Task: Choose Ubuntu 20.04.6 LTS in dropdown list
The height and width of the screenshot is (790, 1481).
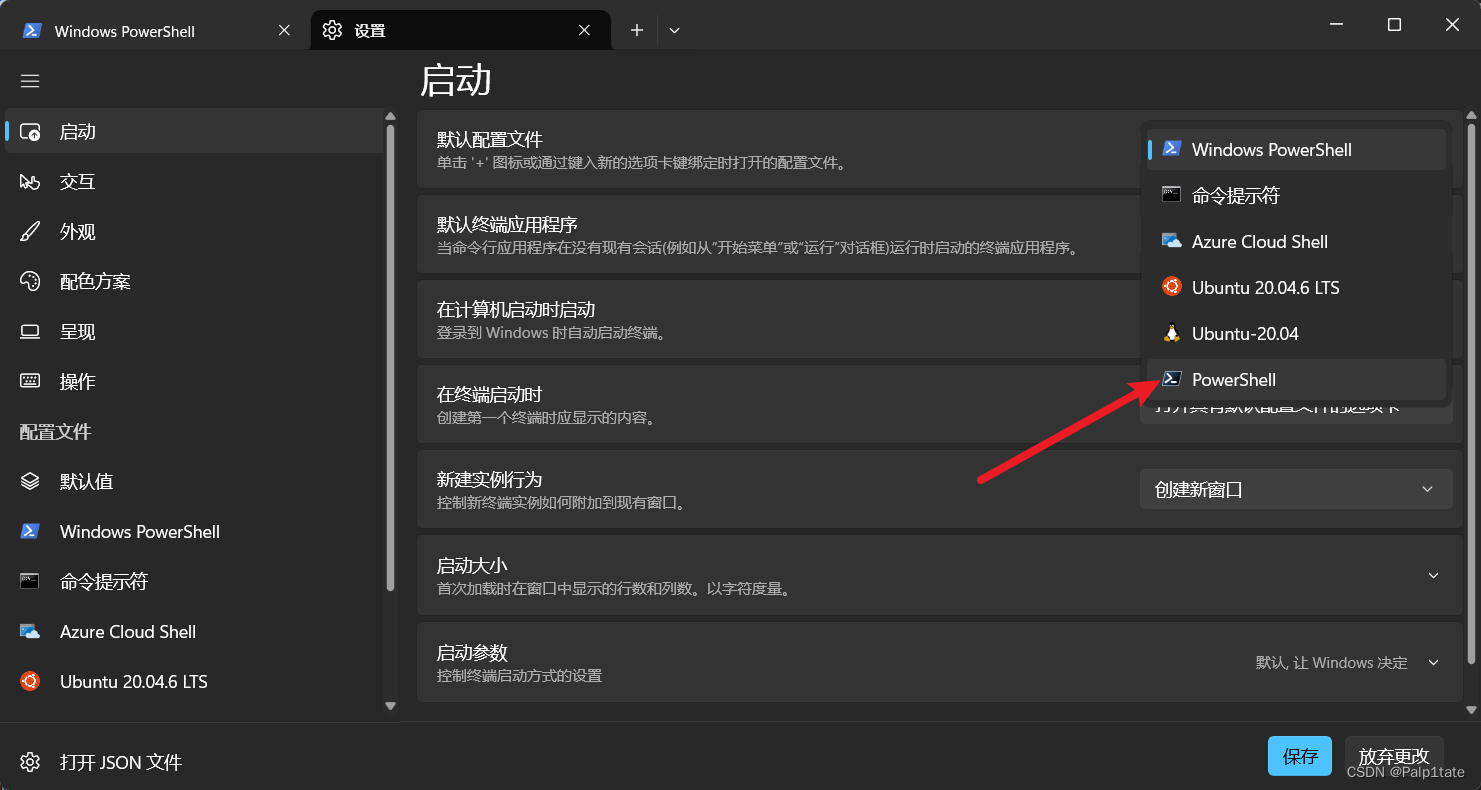Action: (x=1296, y=287)
